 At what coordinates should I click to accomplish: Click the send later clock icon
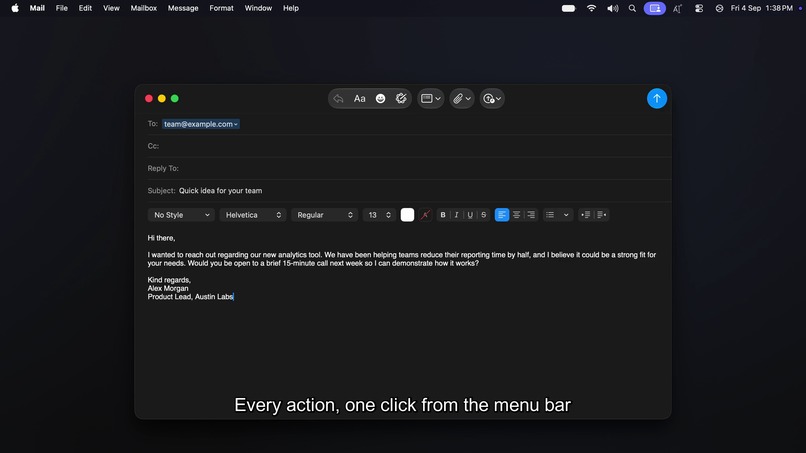[489, 99]
